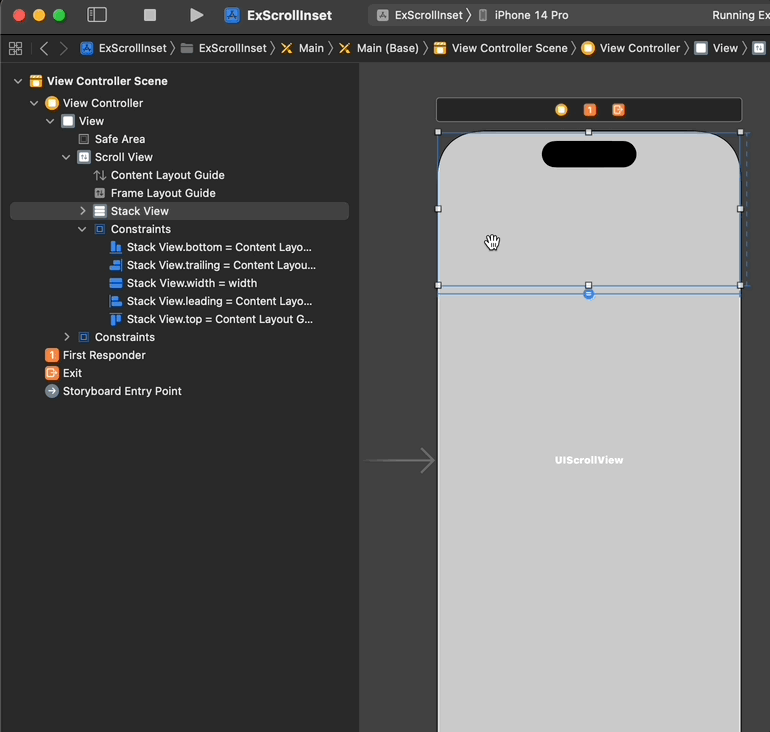
Task: Toggle the navigator sidebar button
Action: pyautogui.click(x=97, y=15)
